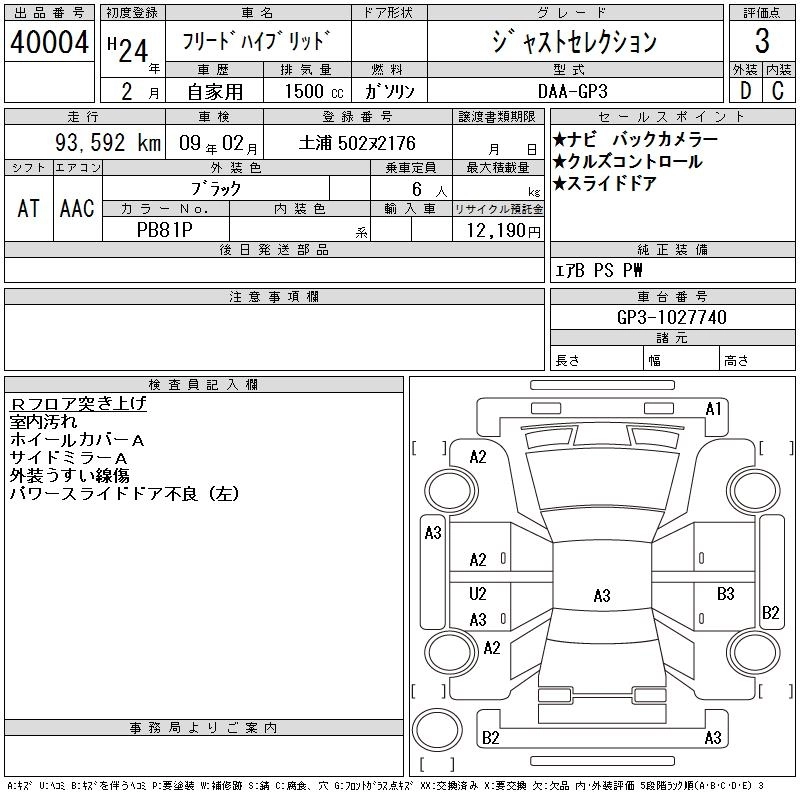Click sales point ★クルズコントロール
The image size is (800, 800).
point(628,162)
